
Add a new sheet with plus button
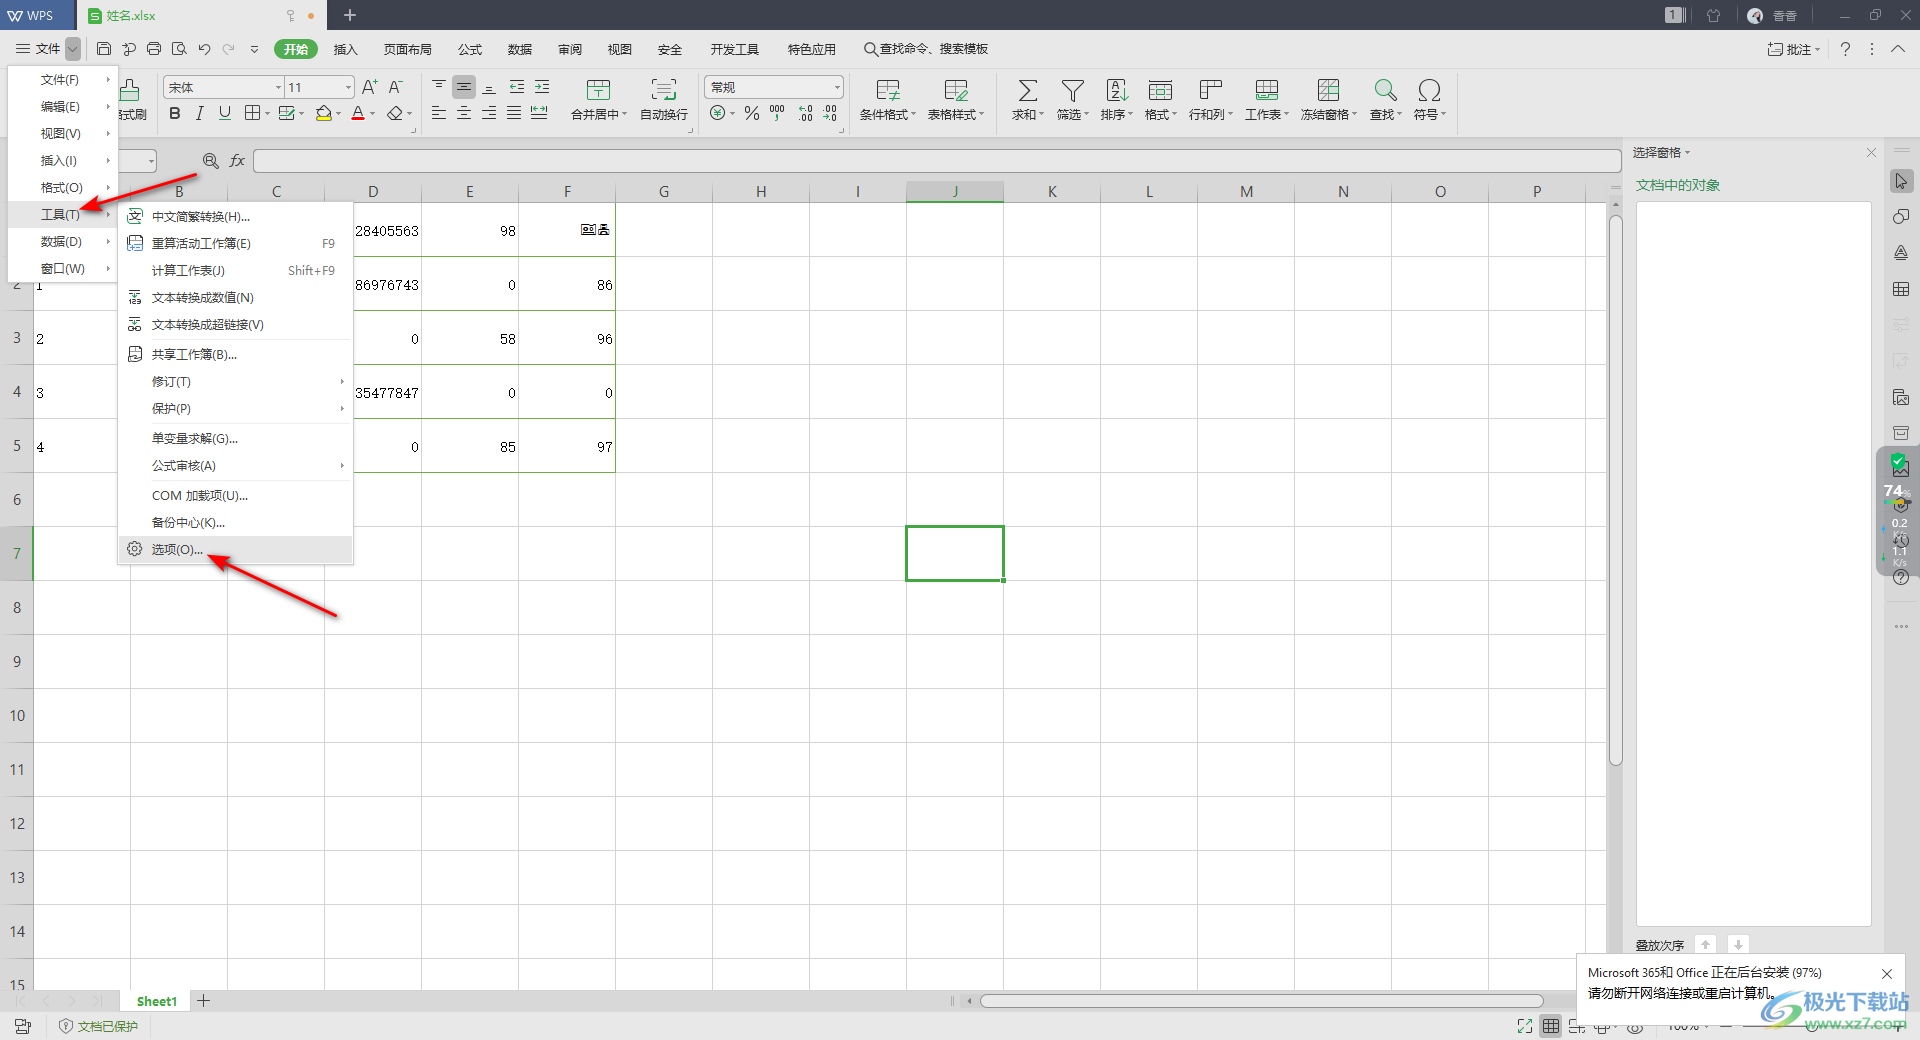(x=203, y=1001)
